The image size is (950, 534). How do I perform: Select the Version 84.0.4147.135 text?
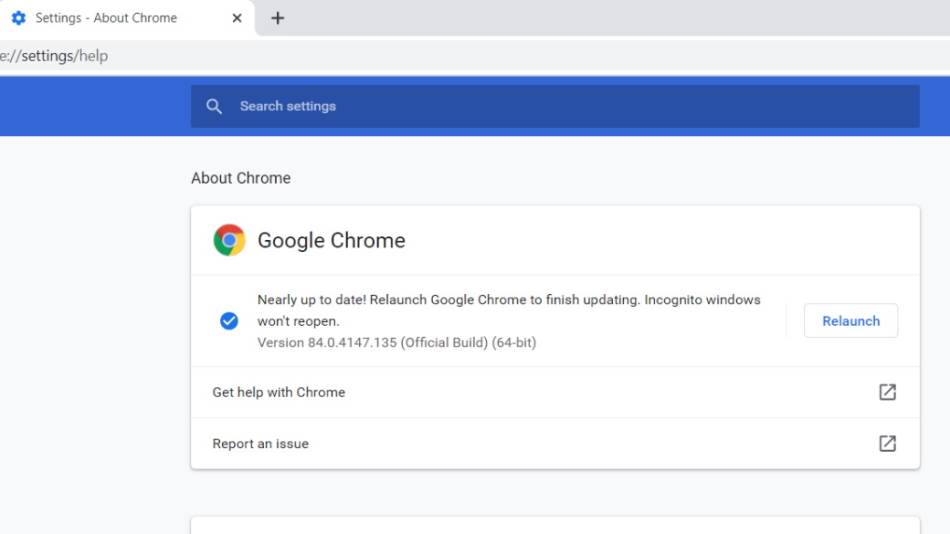(x=397, y=342)
